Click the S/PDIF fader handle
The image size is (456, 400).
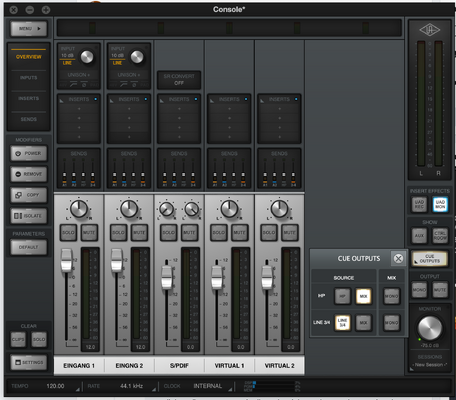167,277
